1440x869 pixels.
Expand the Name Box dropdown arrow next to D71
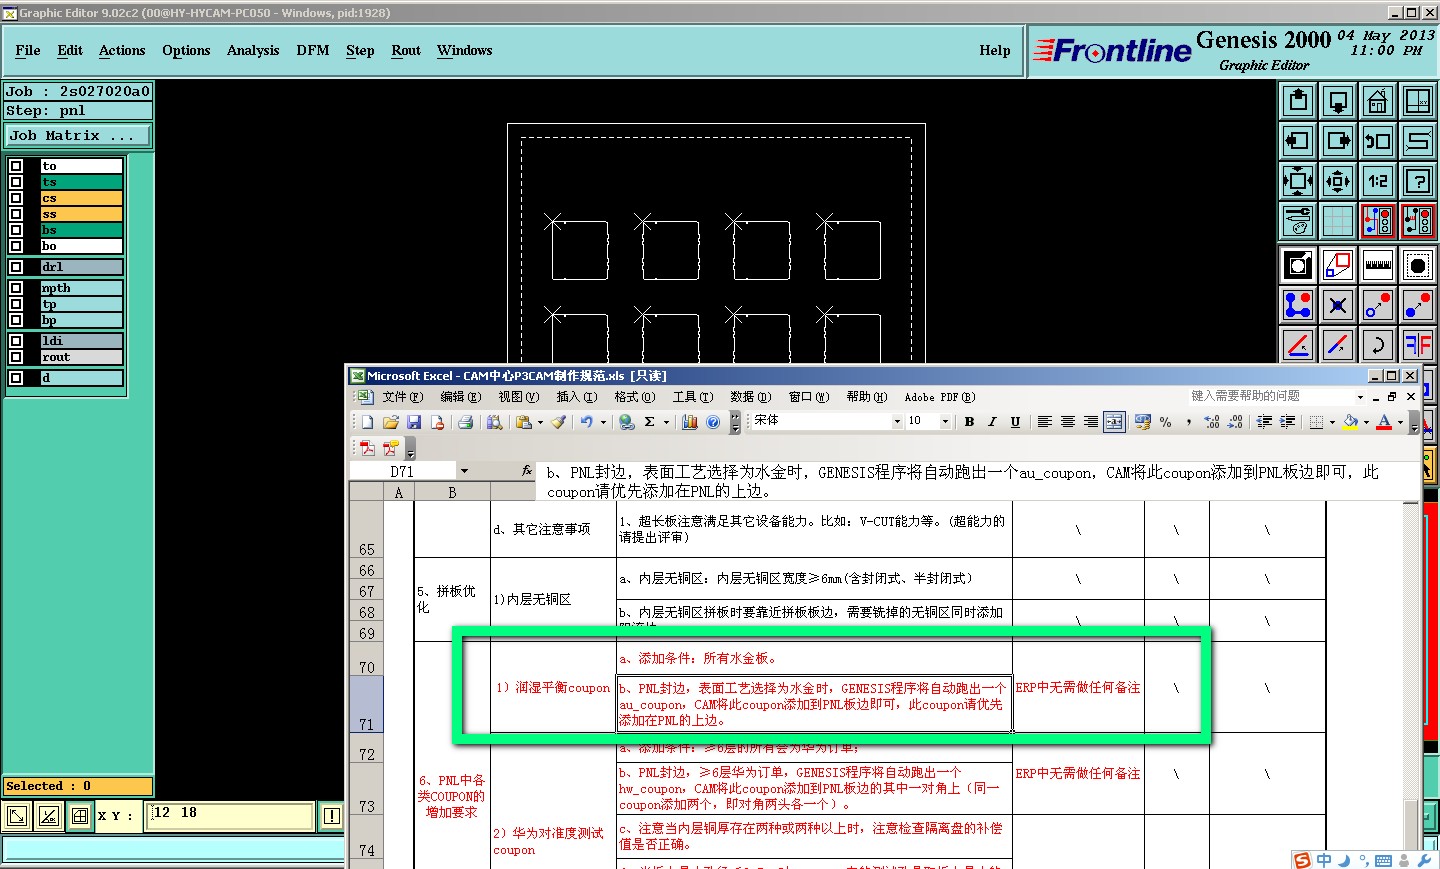click(464, 471)
